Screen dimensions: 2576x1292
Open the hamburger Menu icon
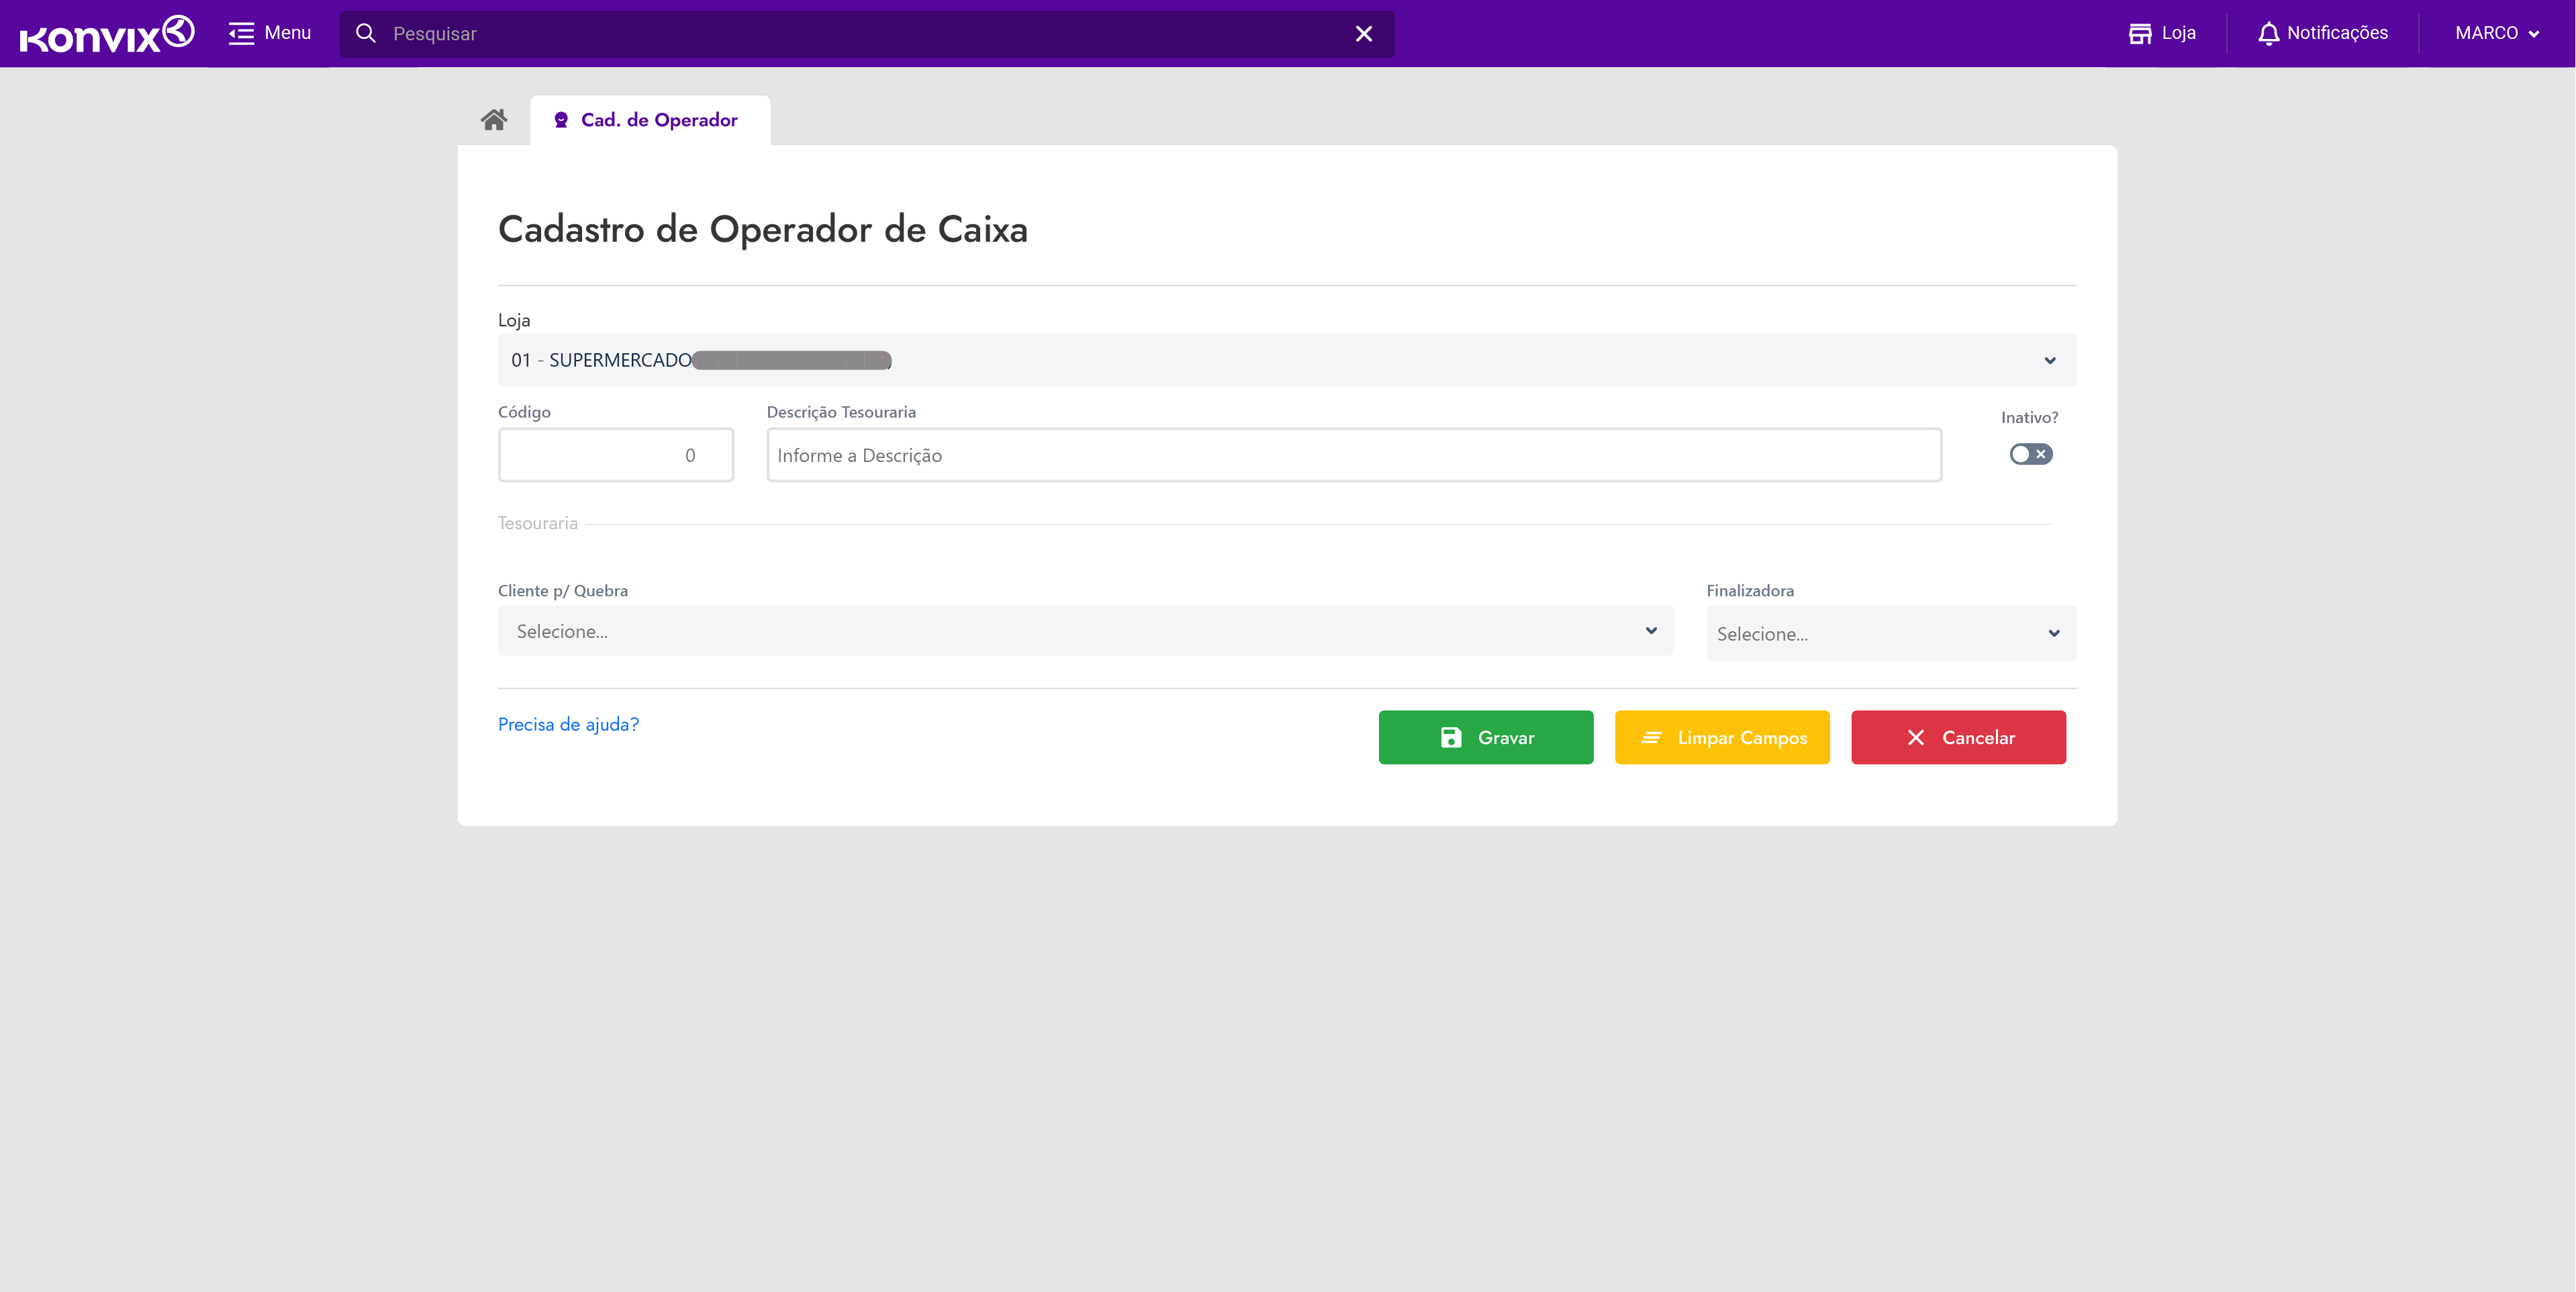coord(241,34)
